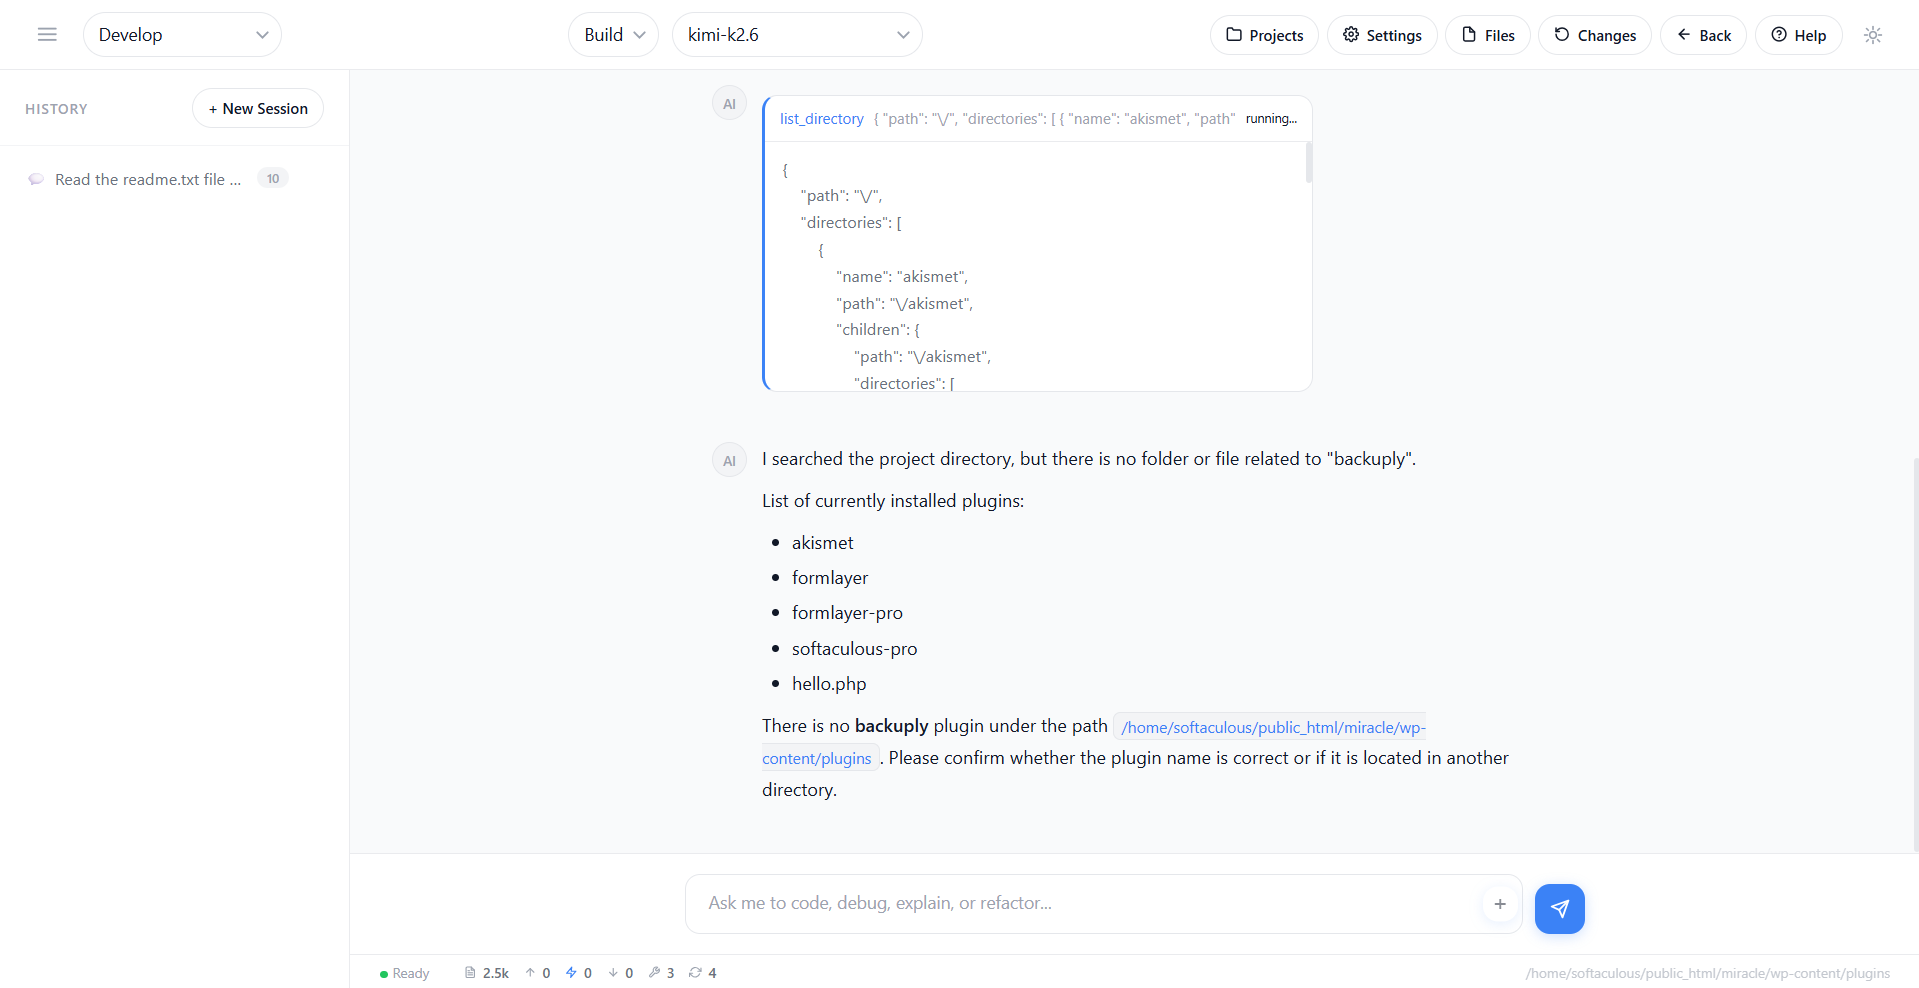Click the green Ready status indicator
The width and height of the screenshot is (1919, 988).
[x=404, y=973]
